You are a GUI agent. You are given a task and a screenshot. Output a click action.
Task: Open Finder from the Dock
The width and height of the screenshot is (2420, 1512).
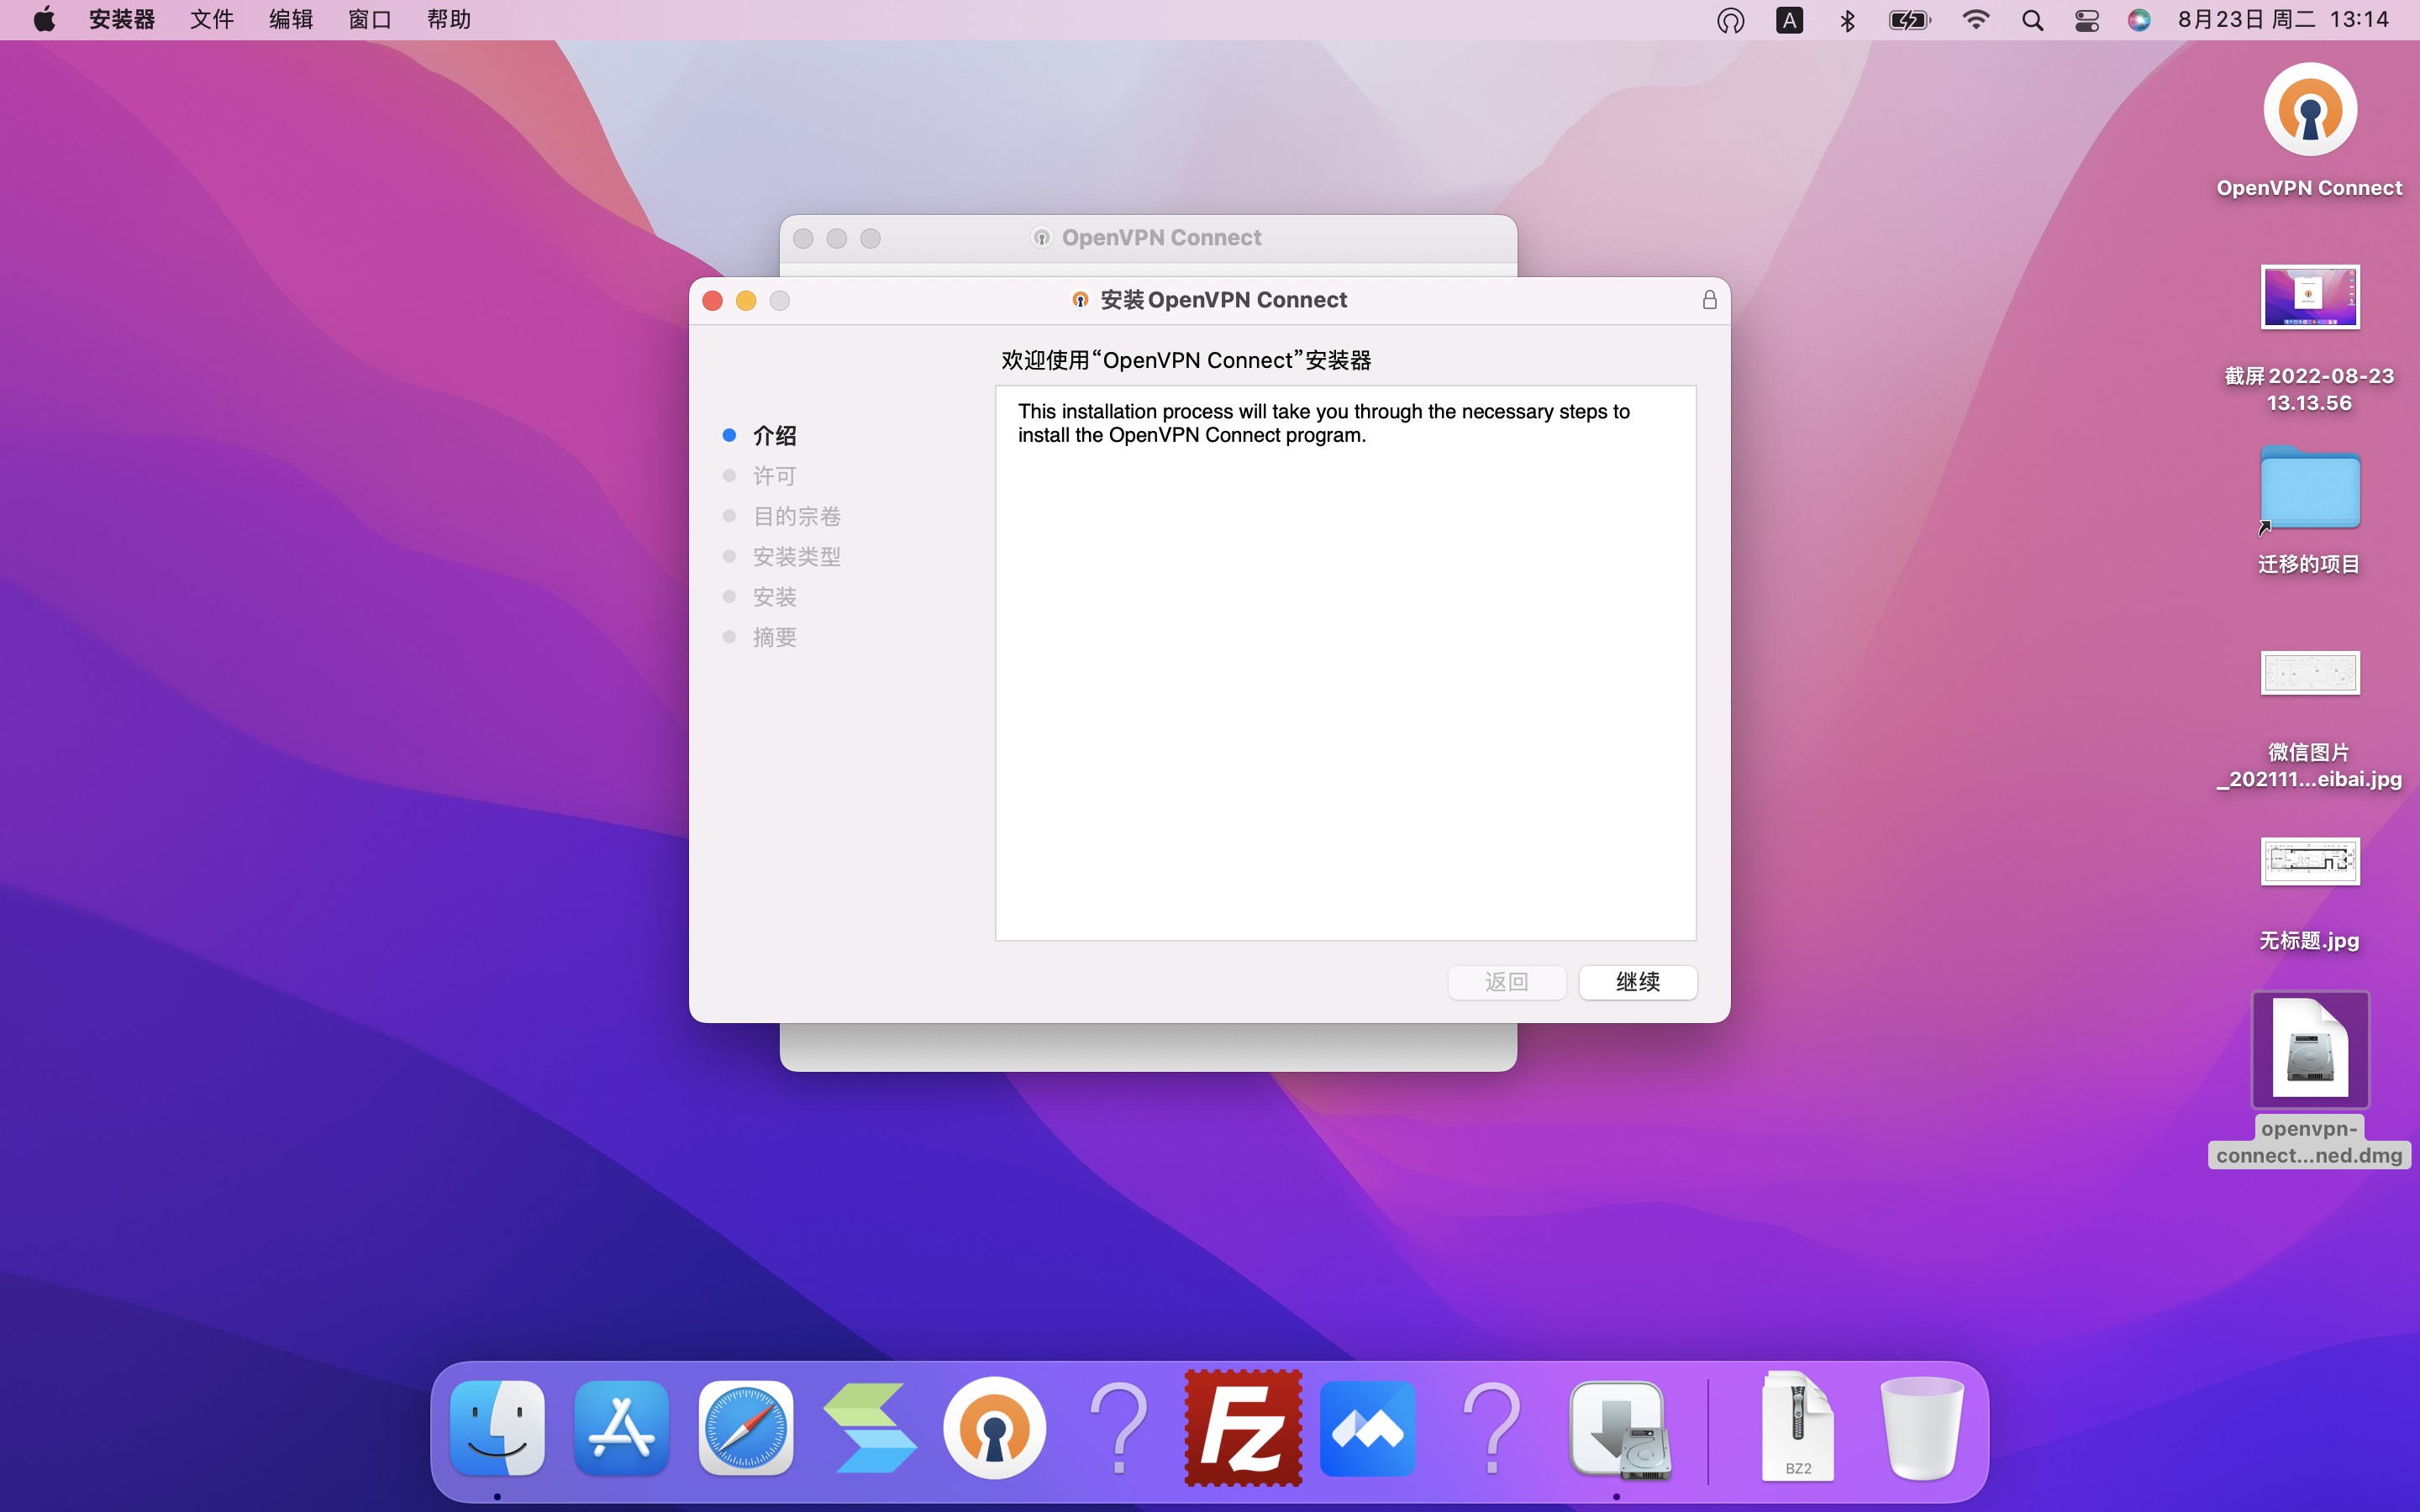point(497,1428)
